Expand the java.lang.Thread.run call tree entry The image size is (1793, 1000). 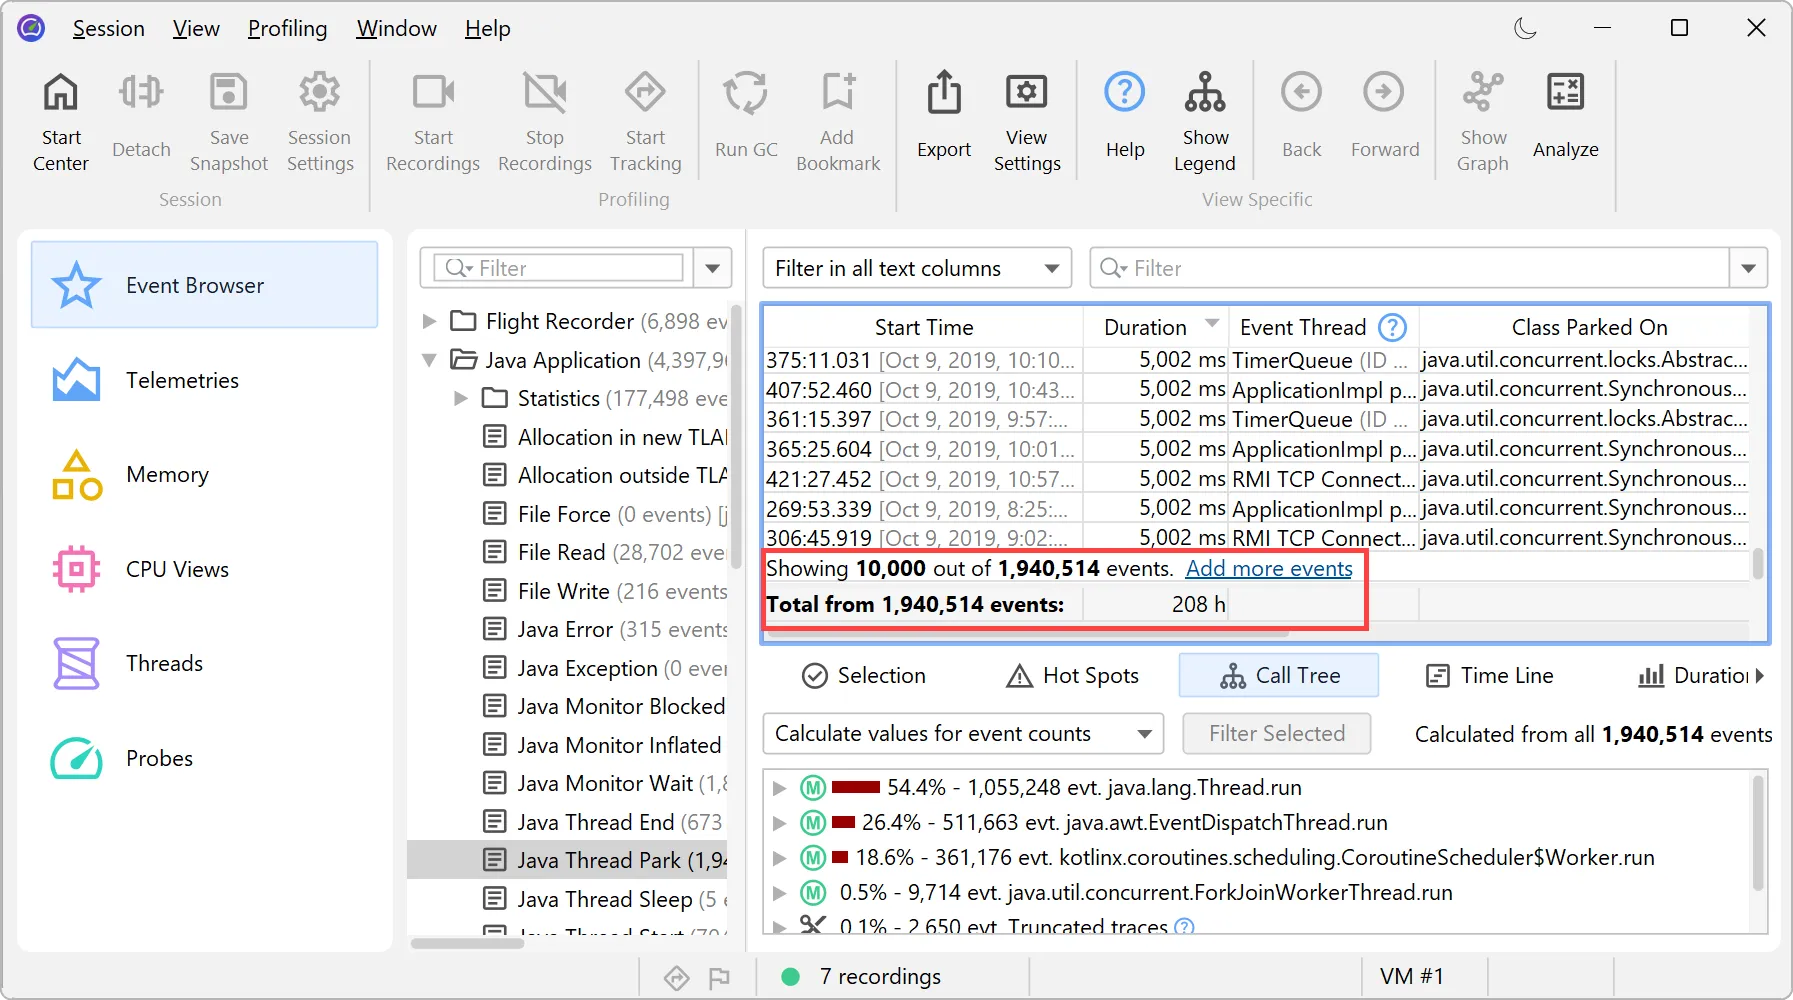click(780, 787)
